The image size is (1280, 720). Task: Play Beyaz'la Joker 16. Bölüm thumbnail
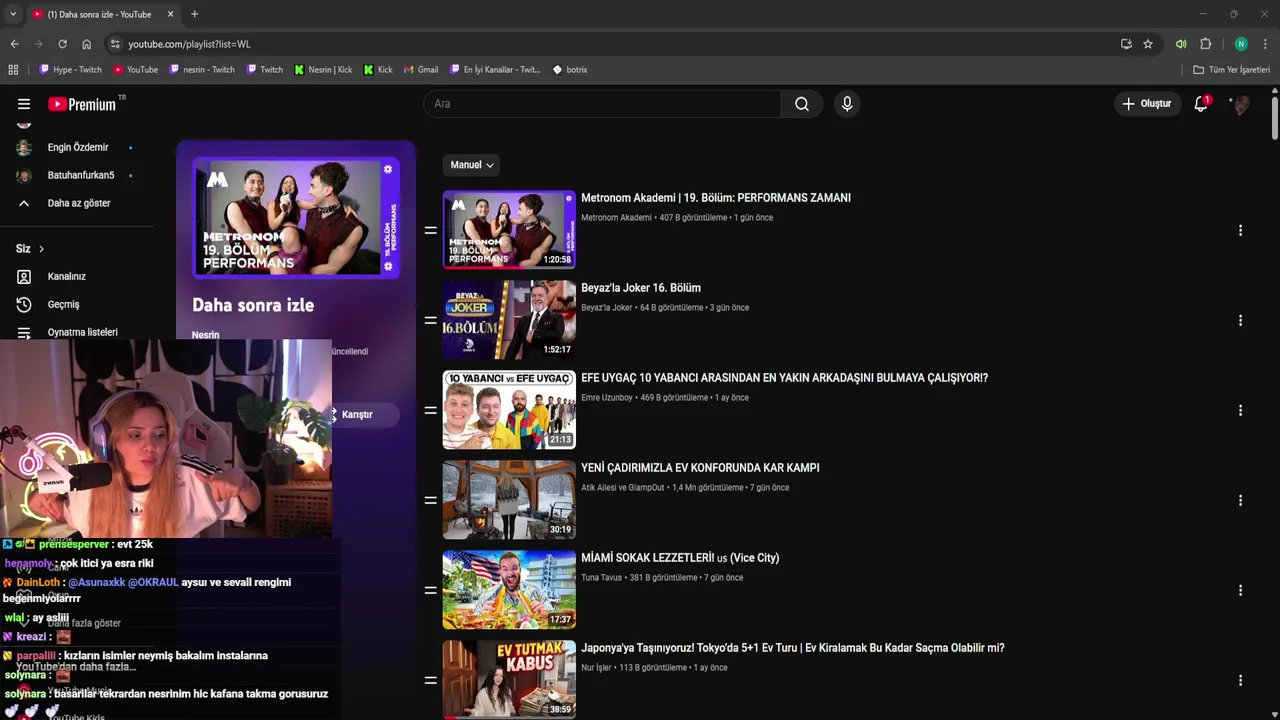(509, 320)
